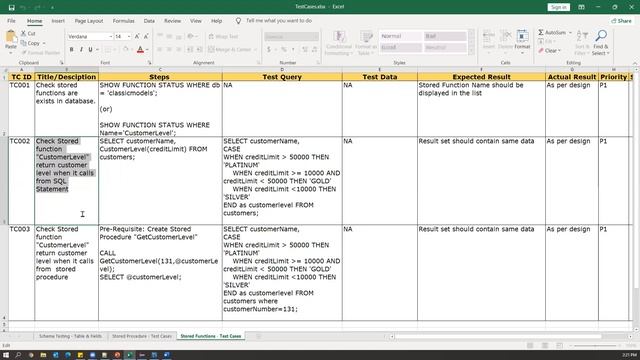Click Merge & Center

click(232, 49)
